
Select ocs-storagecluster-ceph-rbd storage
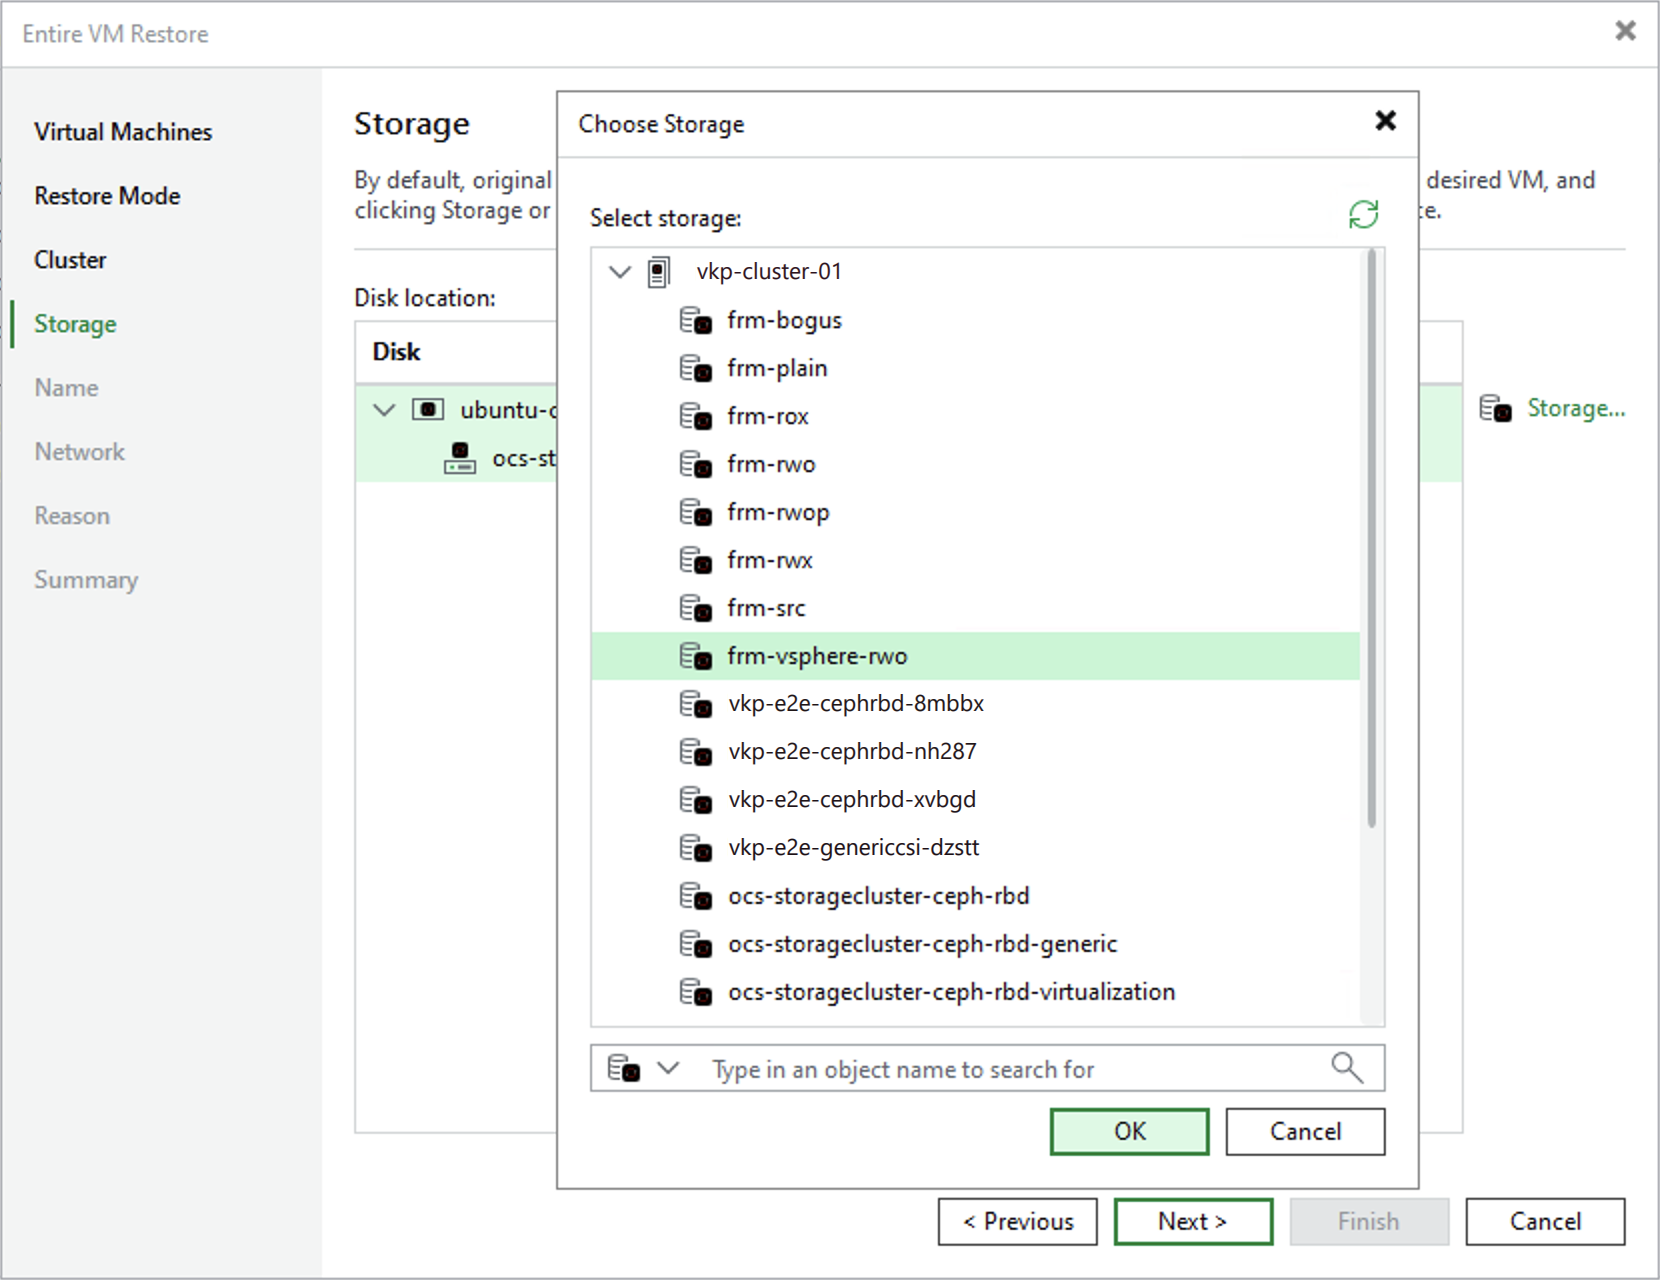(x=878, y=897)
